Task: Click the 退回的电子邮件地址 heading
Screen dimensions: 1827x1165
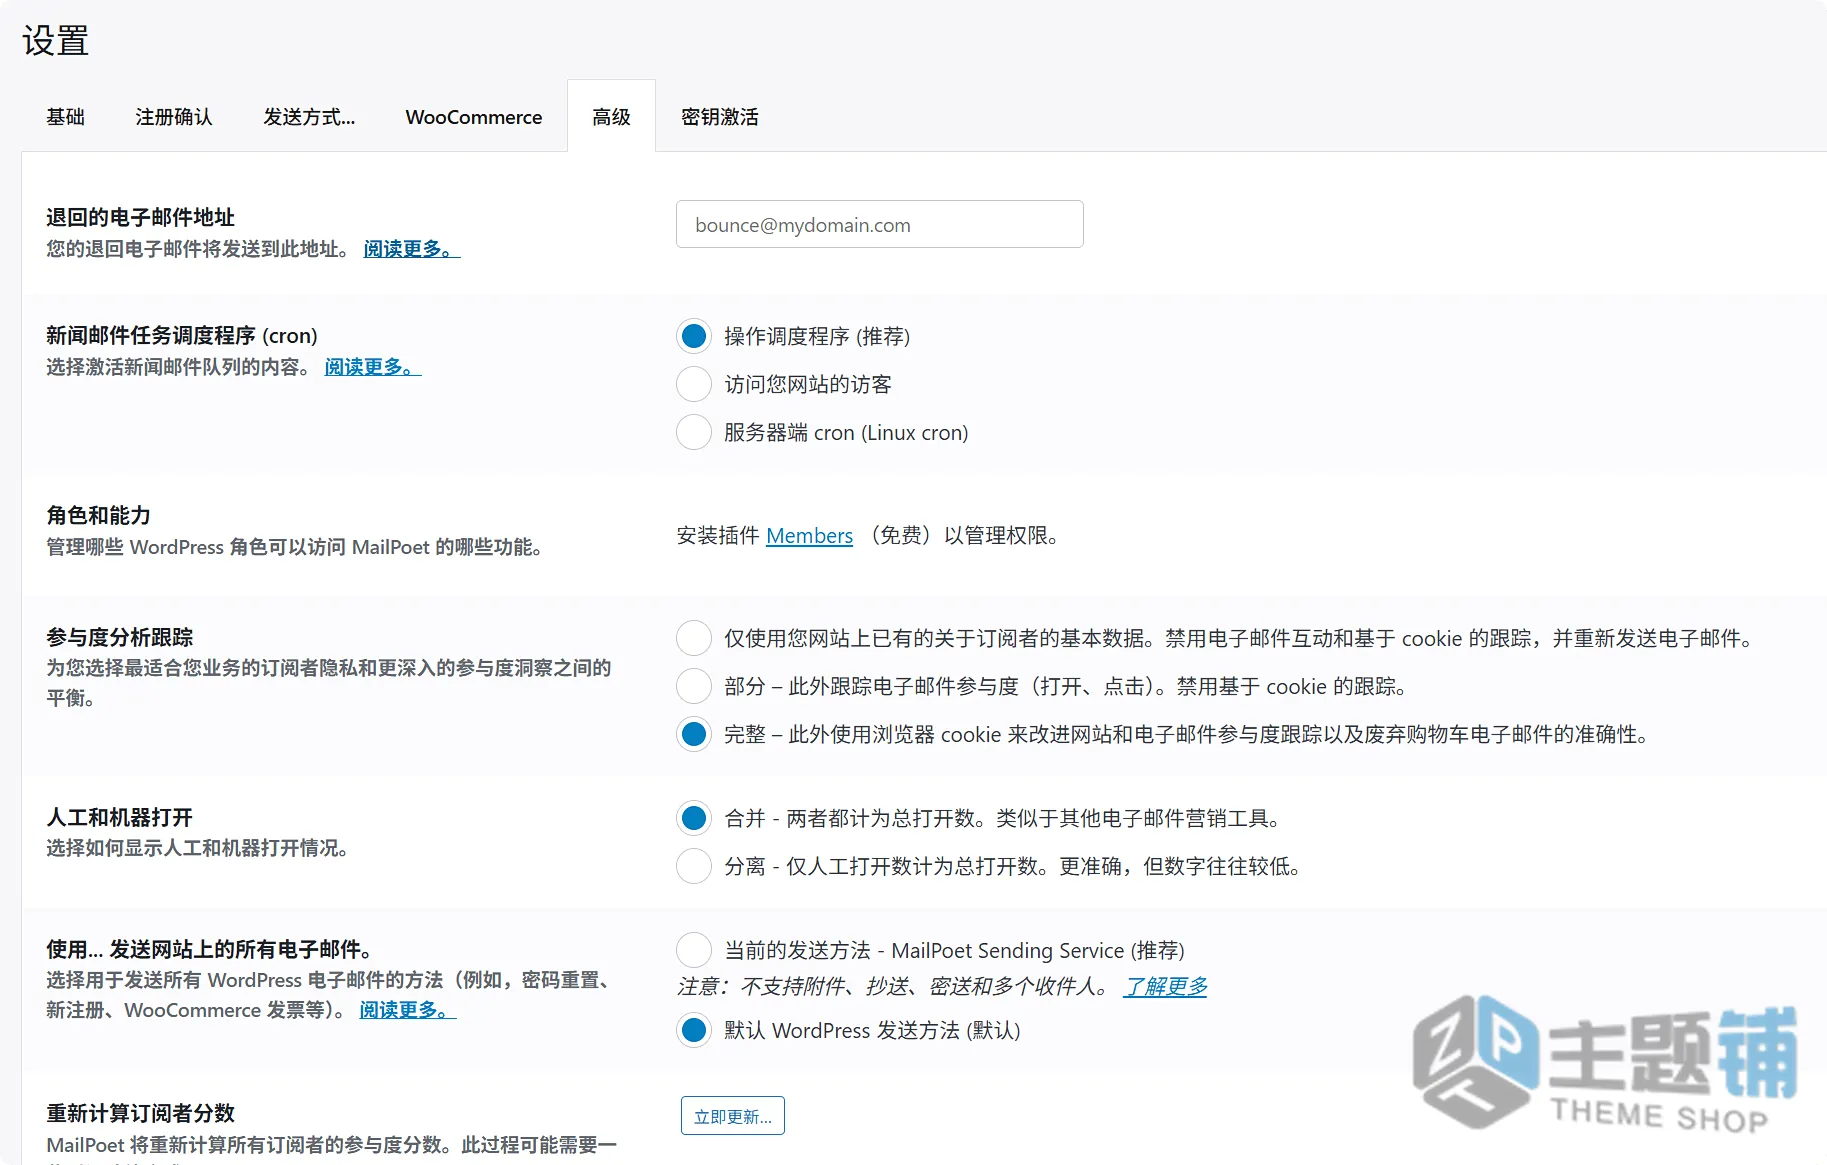Action: 140,217
